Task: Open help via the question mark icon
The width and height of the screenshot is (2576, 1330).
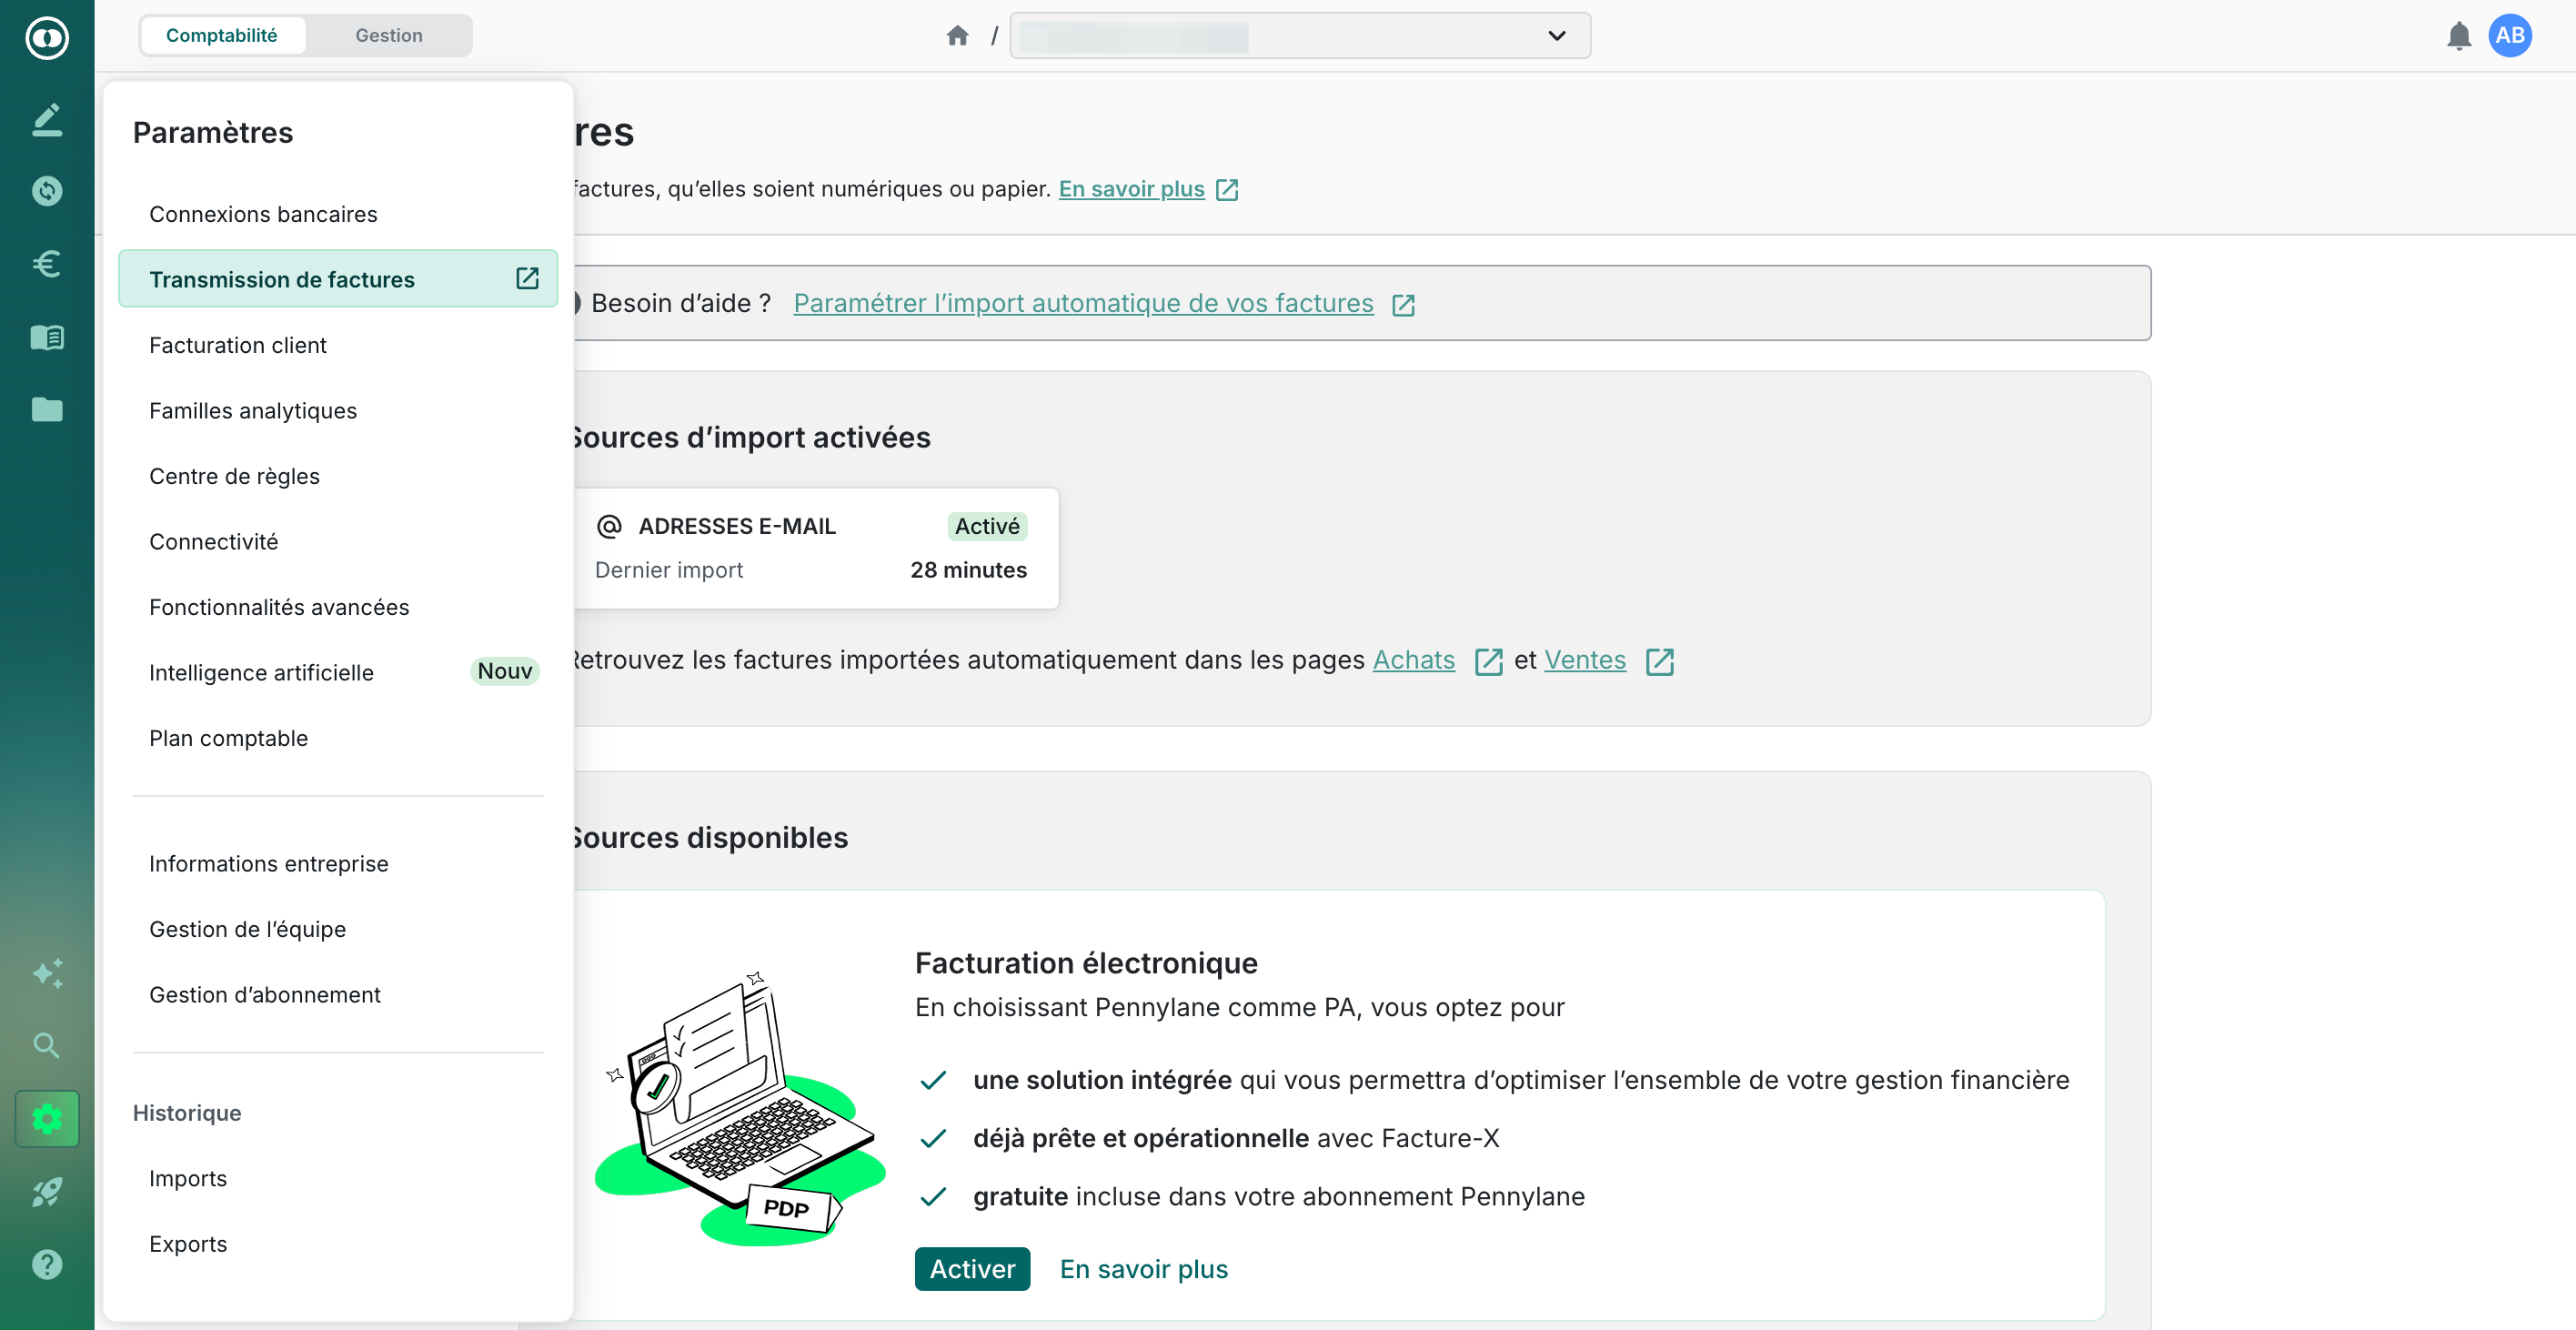Action: click(x=46, y=1264)
